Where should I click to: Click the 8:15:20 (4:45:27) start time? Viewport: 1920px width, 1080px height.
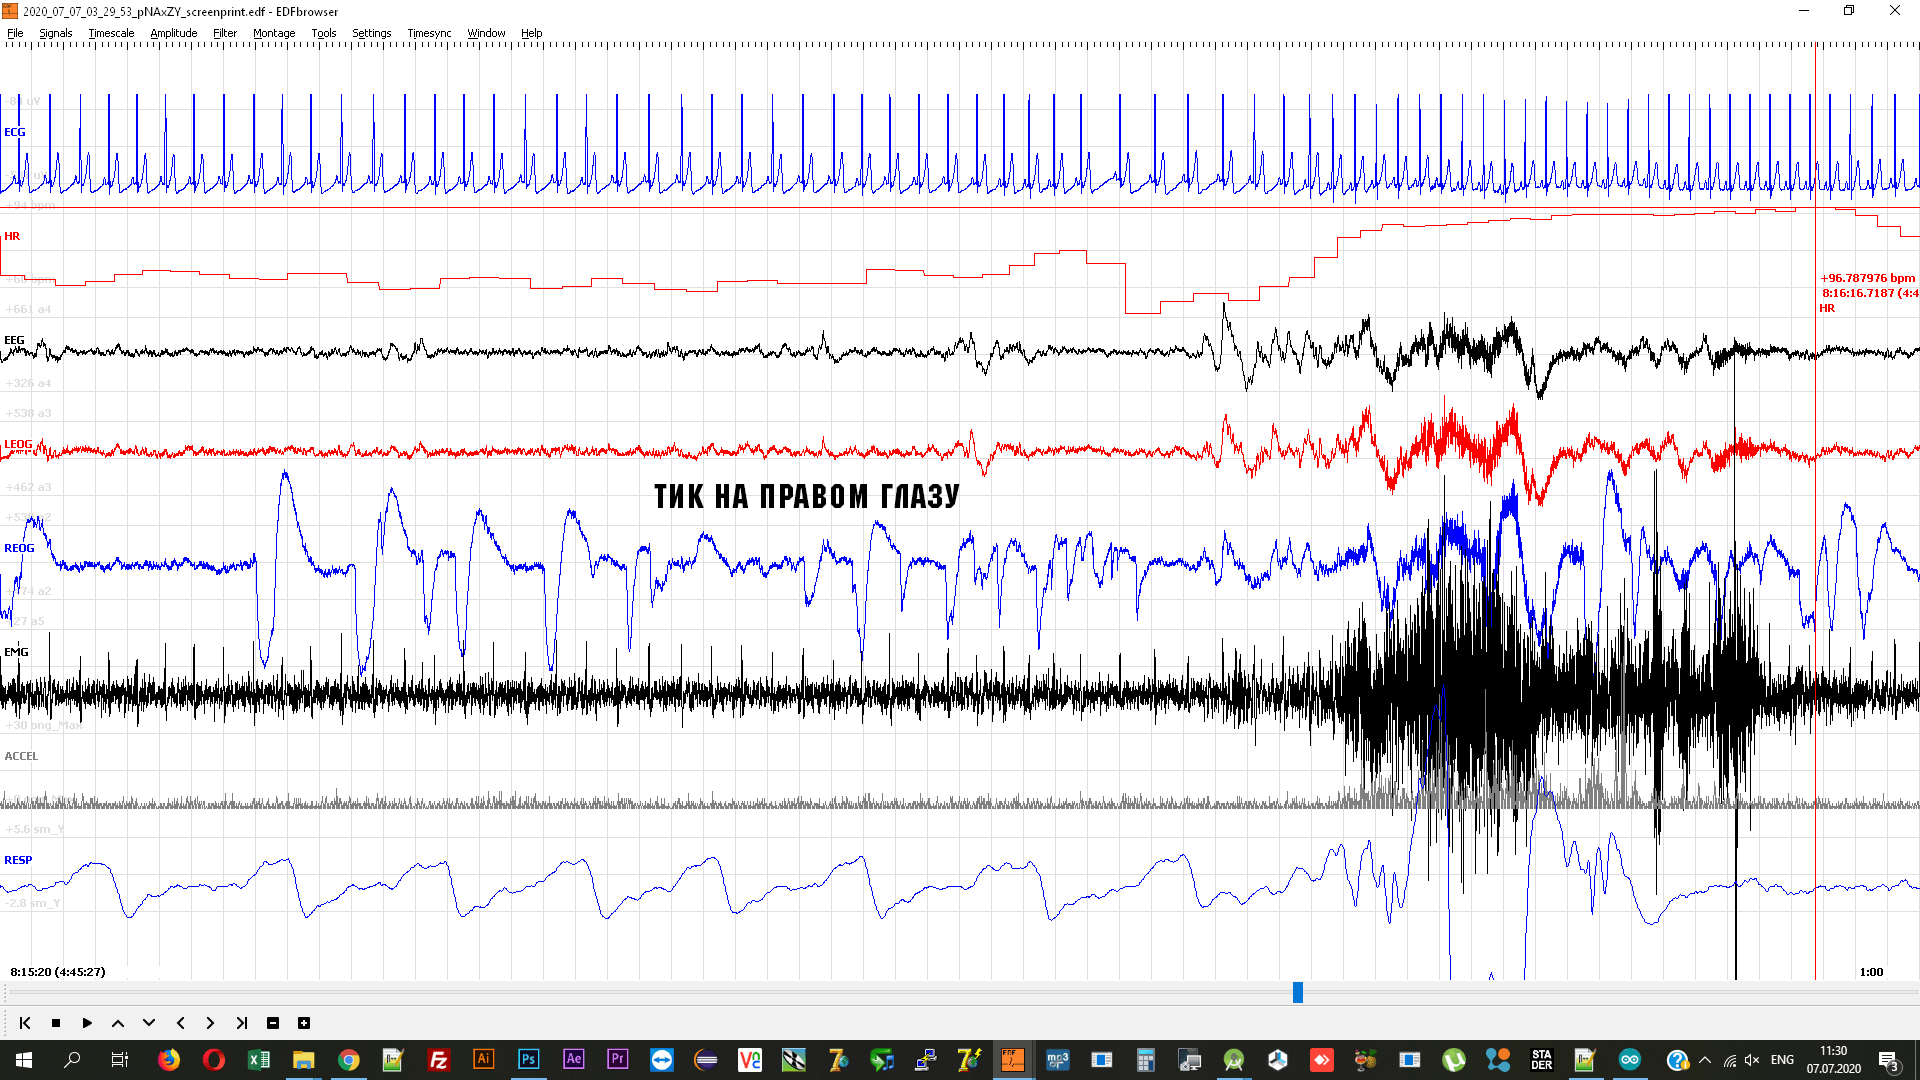(x=58, y=972)
